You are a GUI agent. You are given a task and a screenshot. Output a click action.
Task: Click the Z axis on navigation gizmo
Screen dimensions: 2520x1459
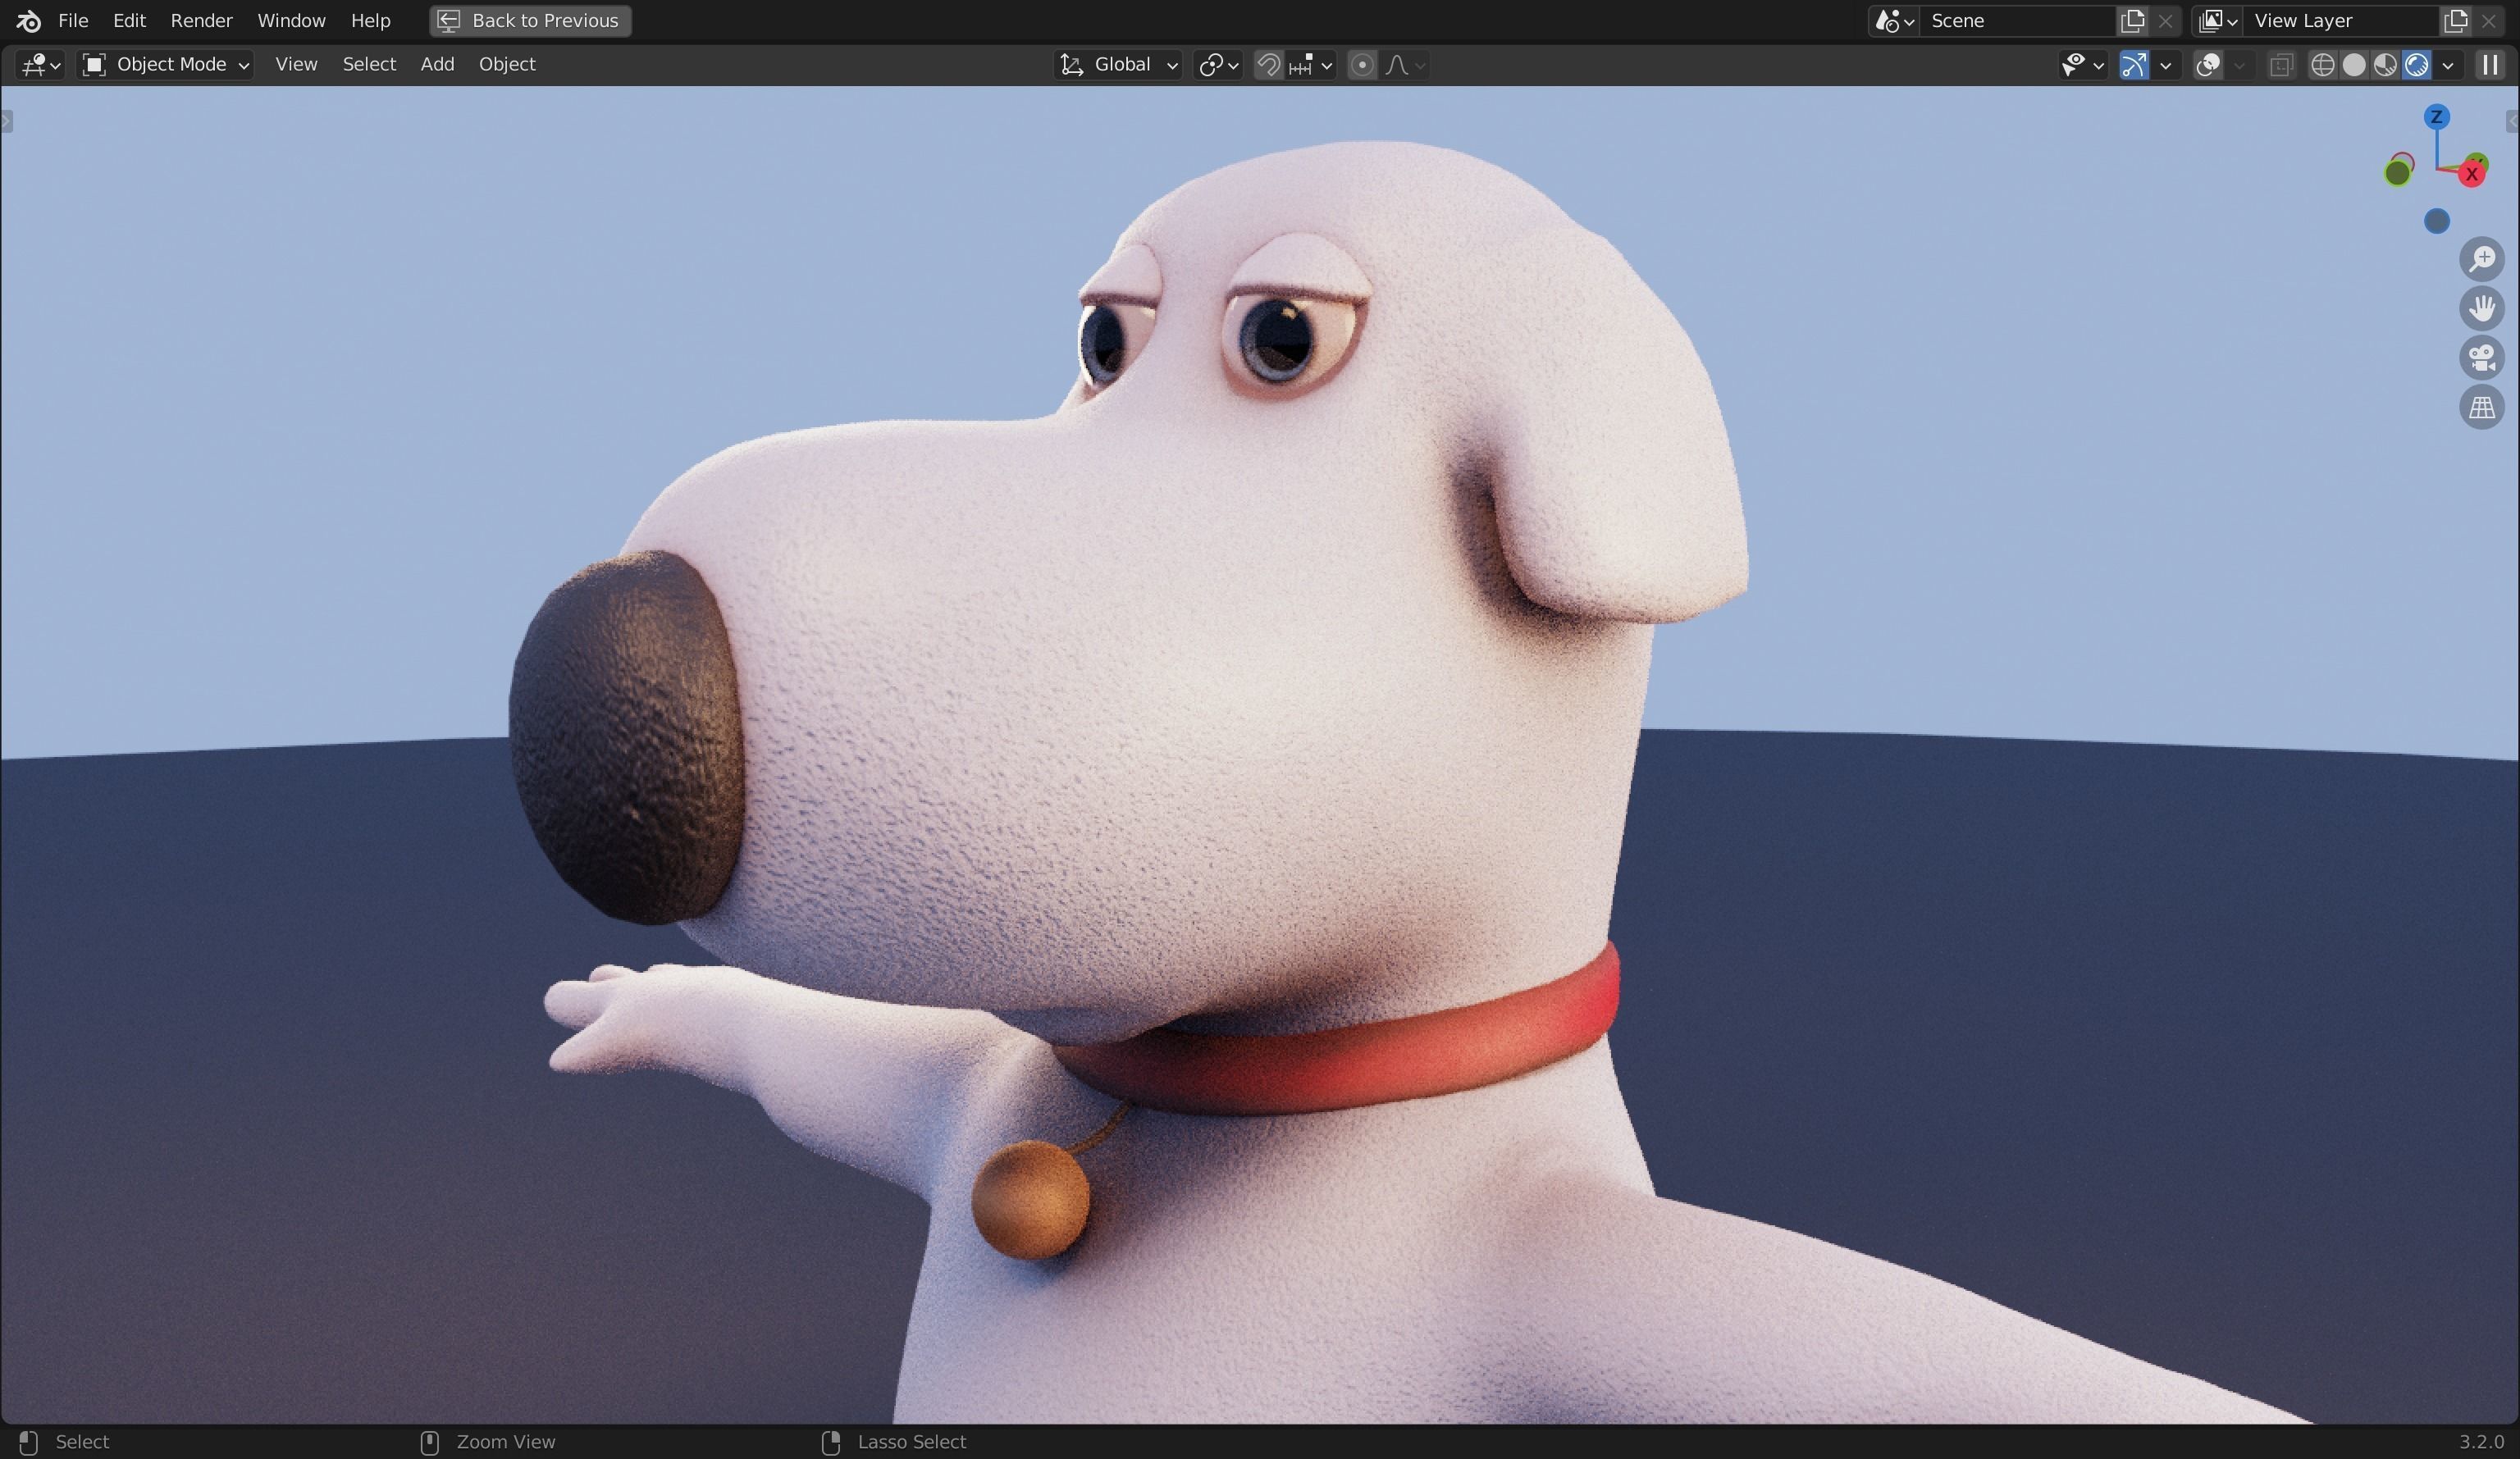pos(2437,117)
